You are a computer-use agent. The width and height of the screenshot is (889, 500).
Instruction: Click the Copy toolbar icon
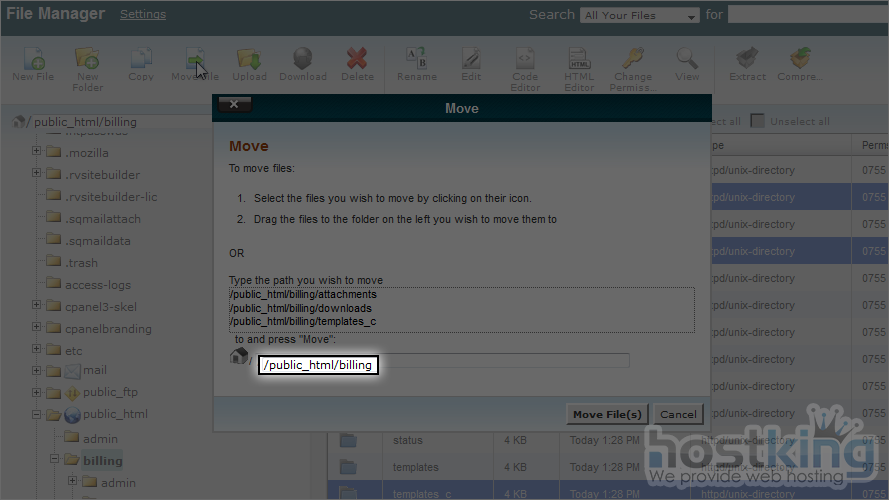coord(141,62)
